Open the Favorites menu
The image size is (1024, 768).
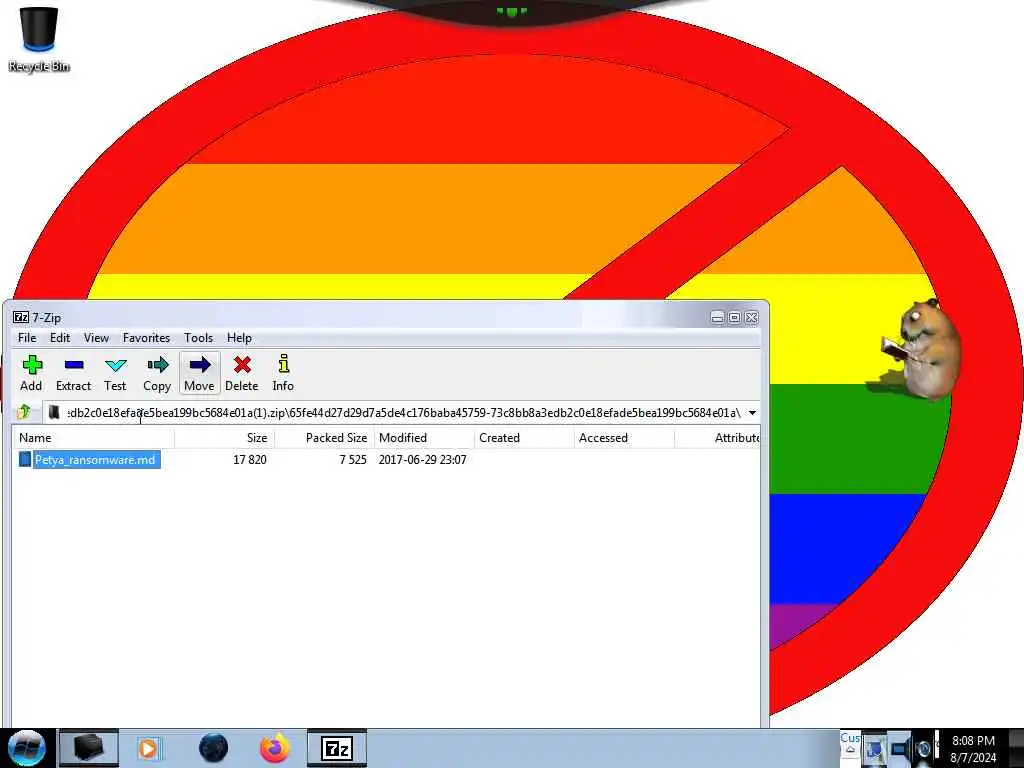pyautogui.click(x=146, y=338)
